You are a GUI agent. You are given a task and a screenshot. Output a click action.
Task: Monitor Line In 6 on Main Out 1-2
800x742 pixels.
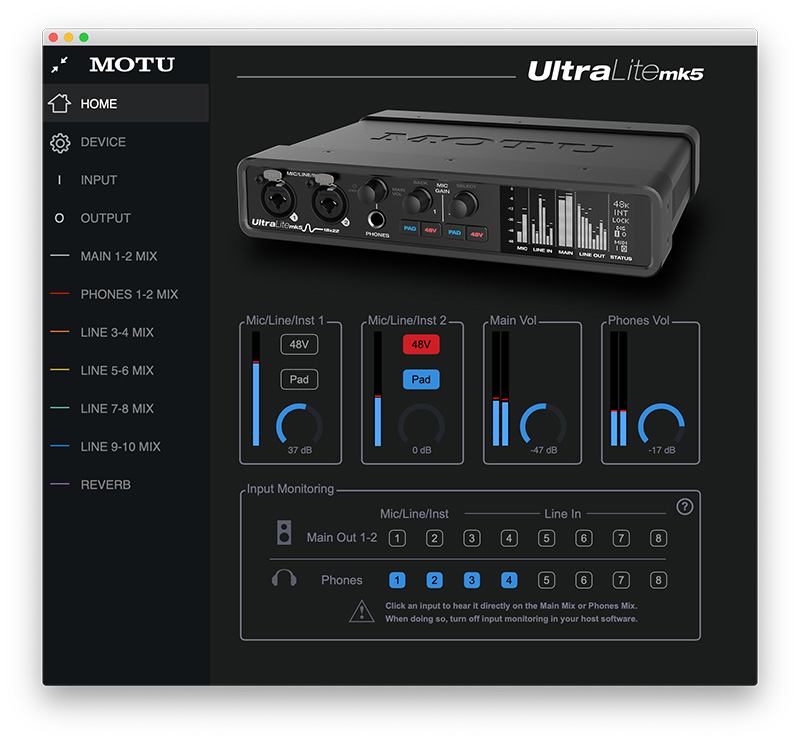pos(584,538)
